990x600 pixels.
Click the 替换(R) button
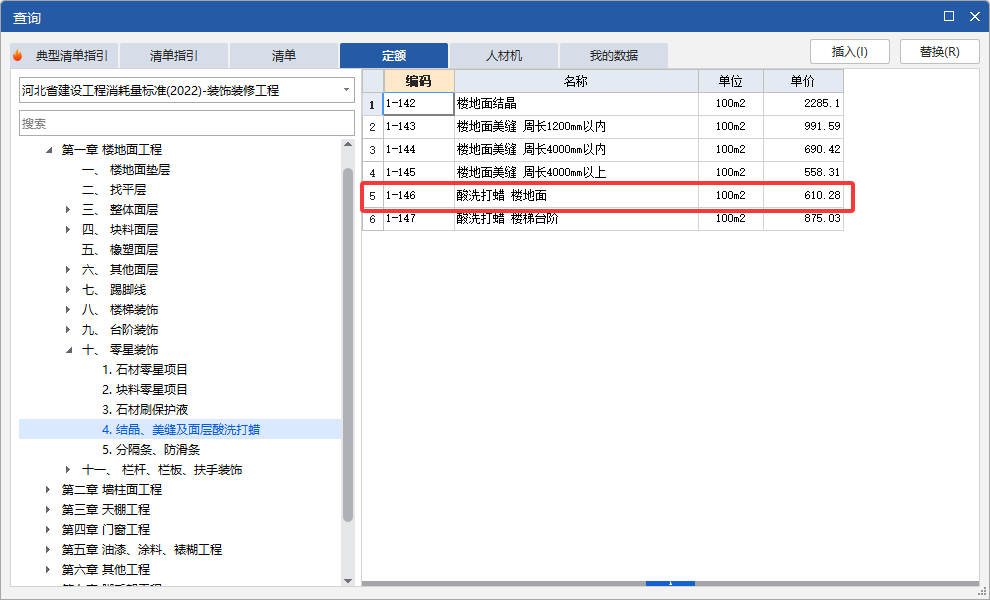[939, 51]
